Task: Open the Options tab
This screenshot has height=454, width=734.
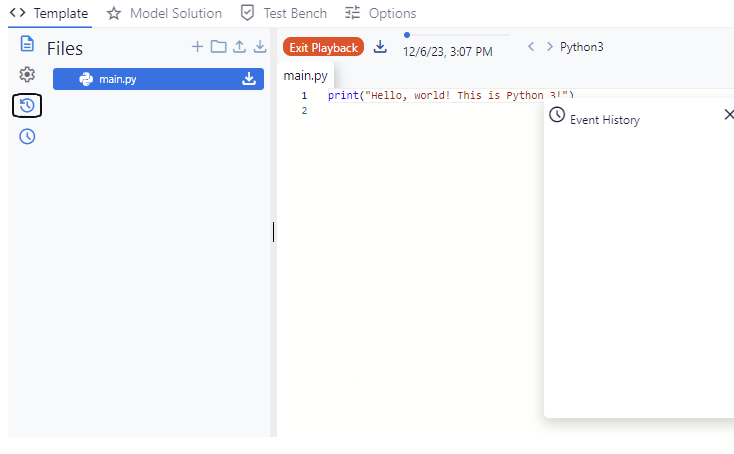Action: point(380,13)
